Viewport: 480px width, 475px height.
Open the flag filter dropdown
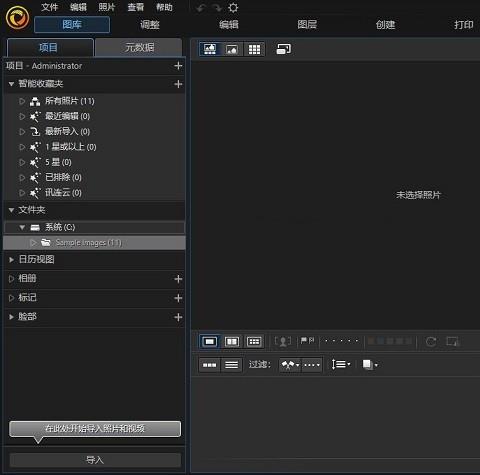coord(290,365)
